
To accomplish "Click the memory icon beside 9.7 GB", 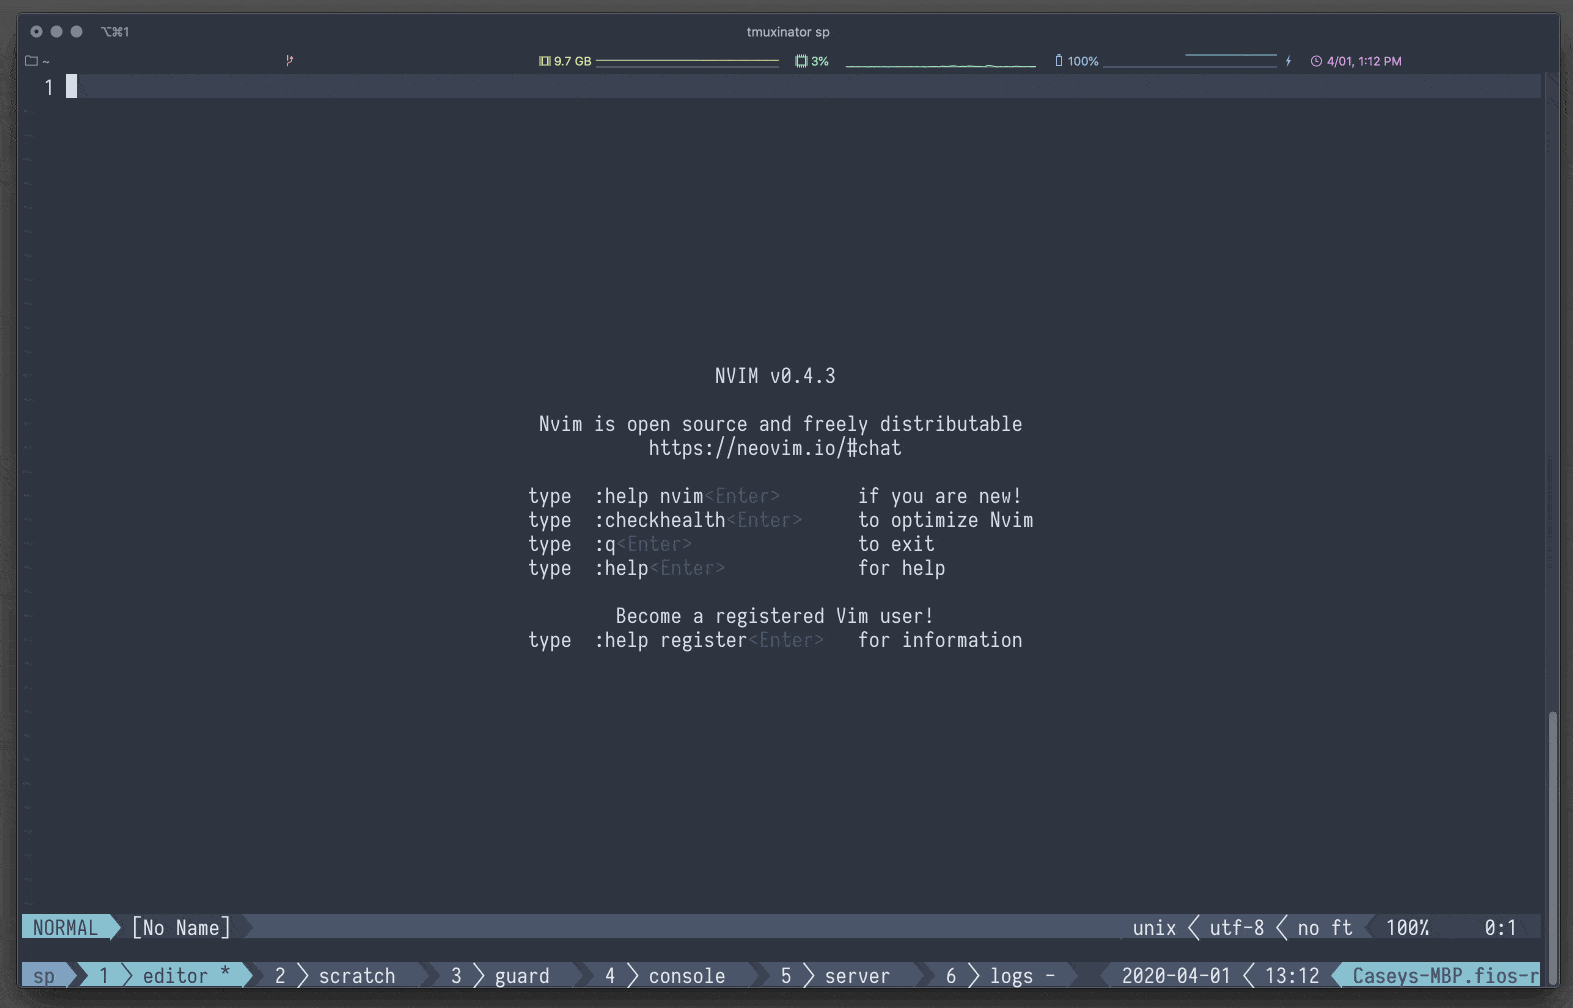I will 545,61.
